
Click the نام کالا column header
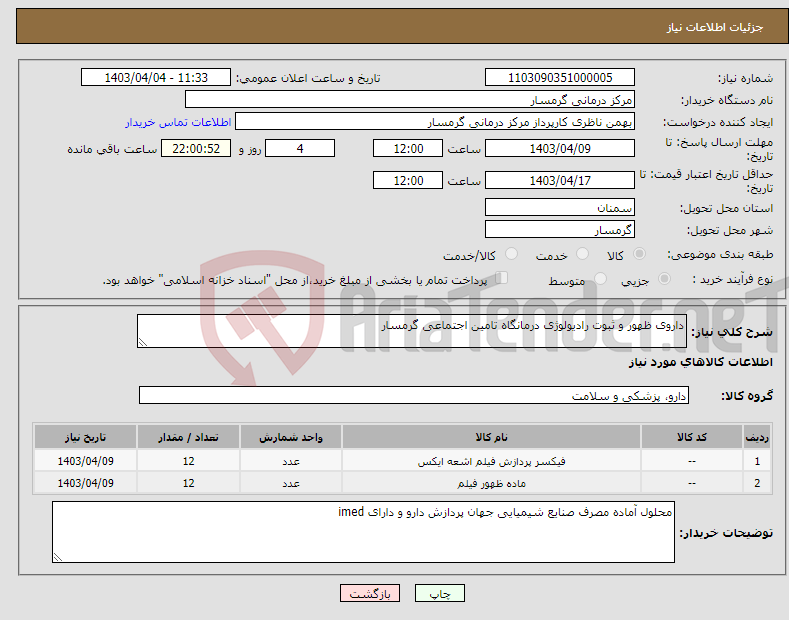click(491, 437)
